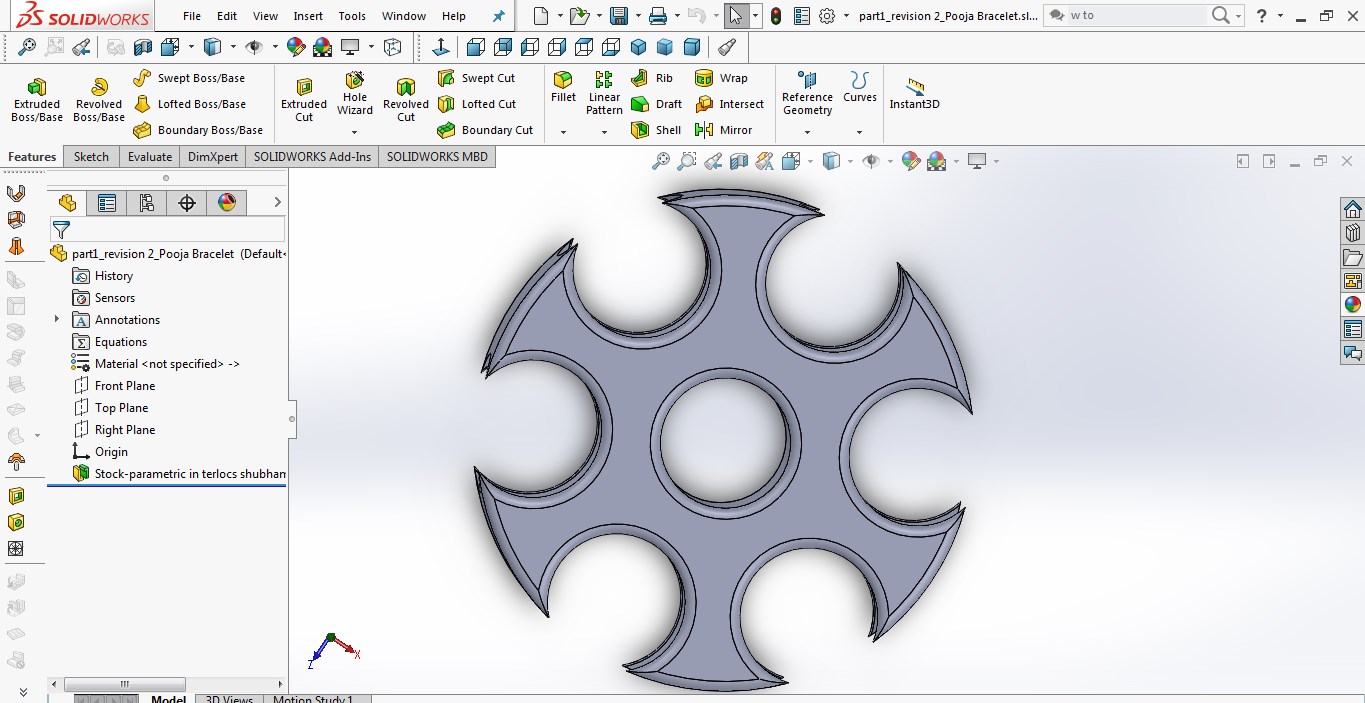The height and width of the screenshot is (703, 1365).
Task: Click the Mirror feature tool
Action: [x=724, y=130]
